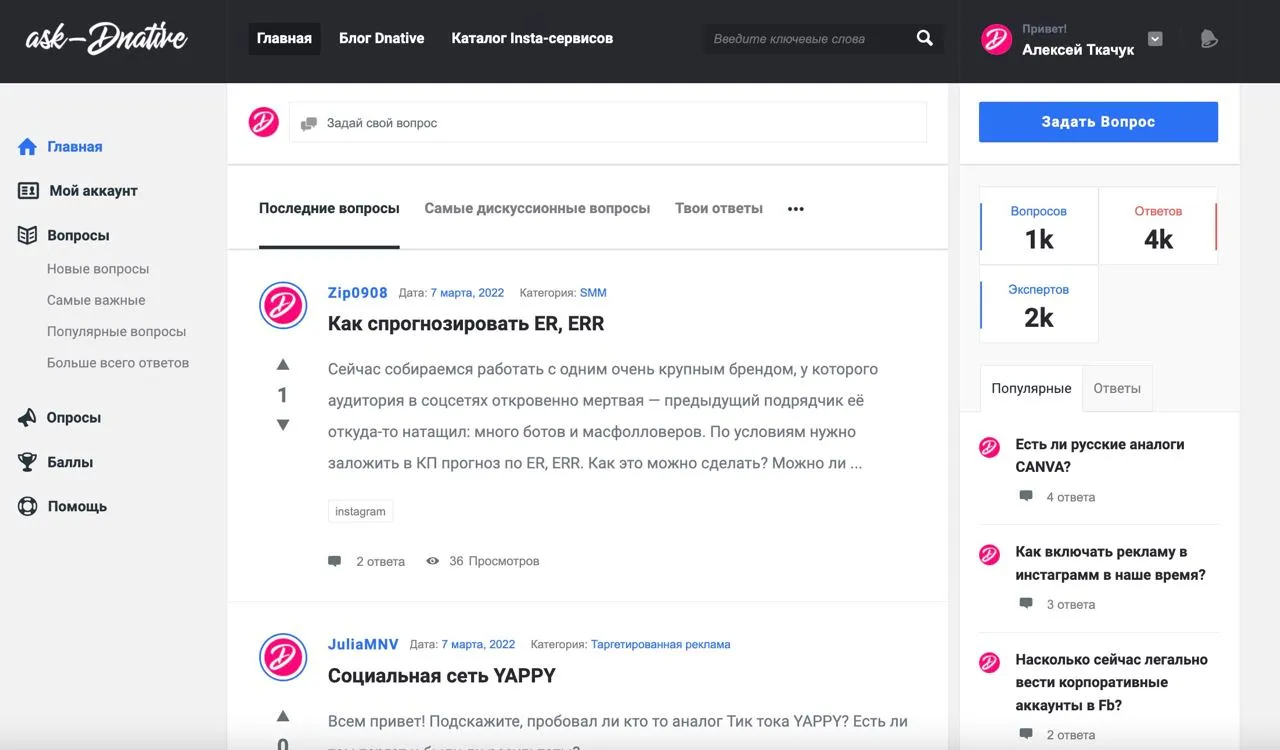Viewport: 1280px width, 750px height.
Task: Click the book icon beside Вопросы
Action: [x=28, y=235]
